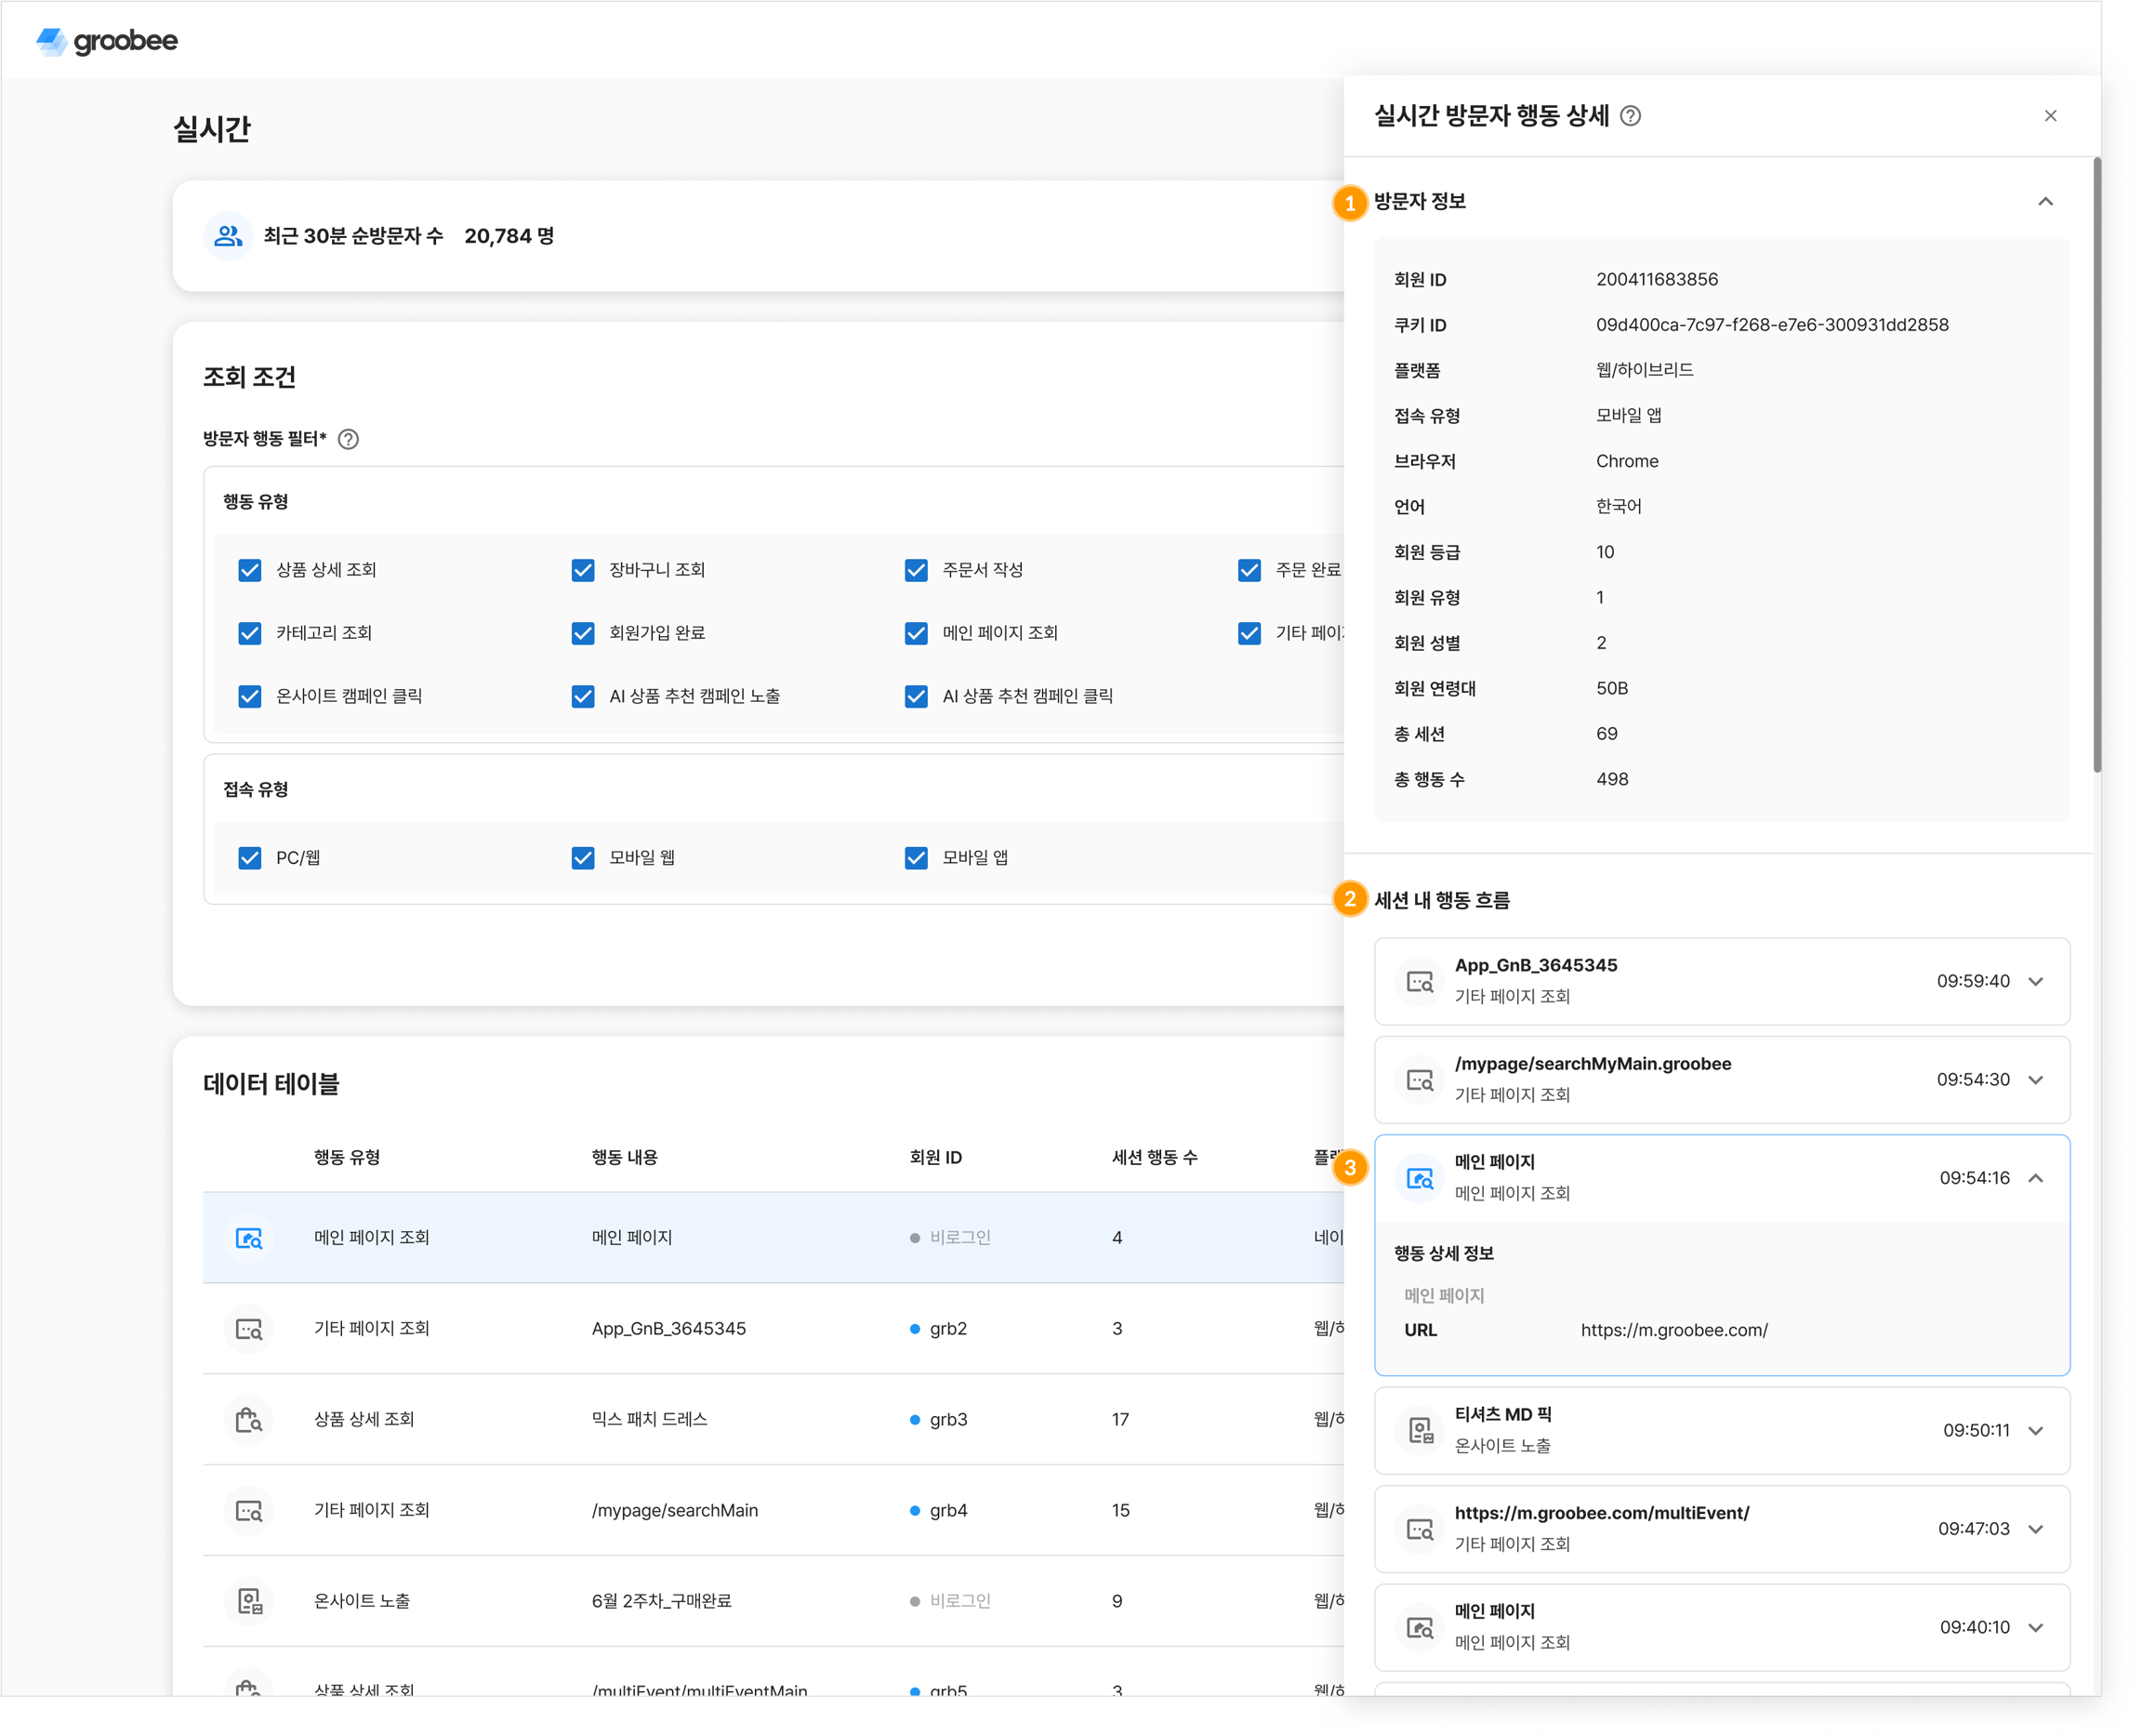The width and height of the screenshot is (2142, 1736).
Task: Click icon of 티셔츠 MD 픽 session card
Action: (1419, 1430)
